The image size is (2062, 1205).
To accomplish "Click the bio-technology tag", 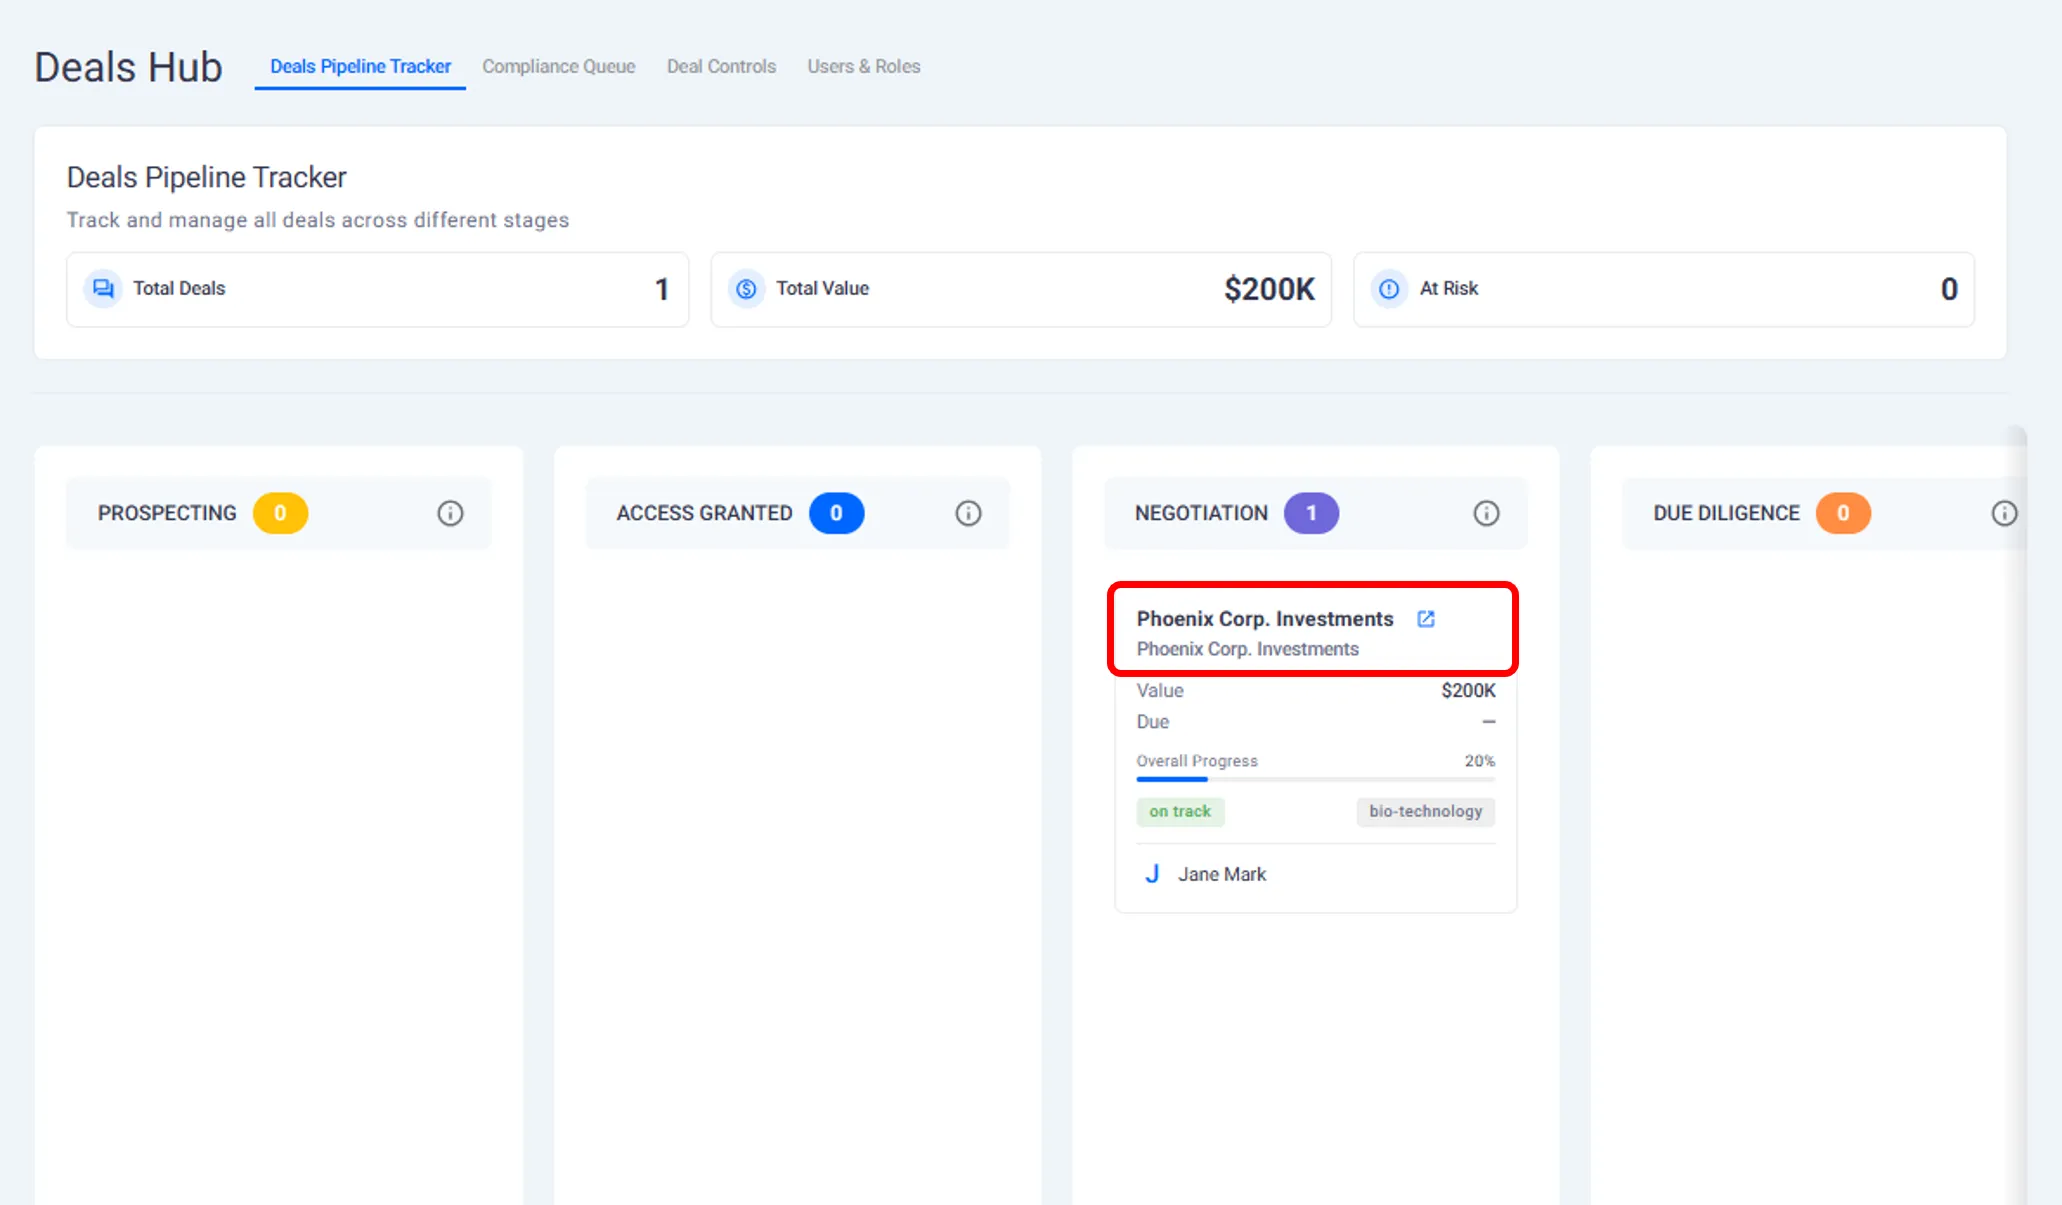I will coord(1425,811).
